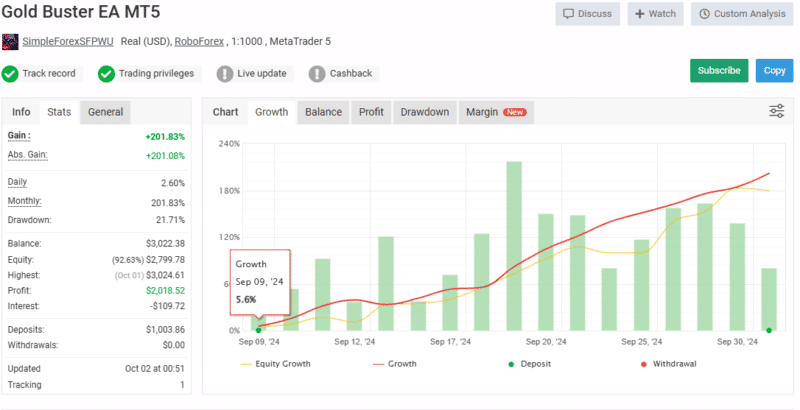Click the chart settings sliders icon
Screen dimensions: 800x410
tap(776, 111)
